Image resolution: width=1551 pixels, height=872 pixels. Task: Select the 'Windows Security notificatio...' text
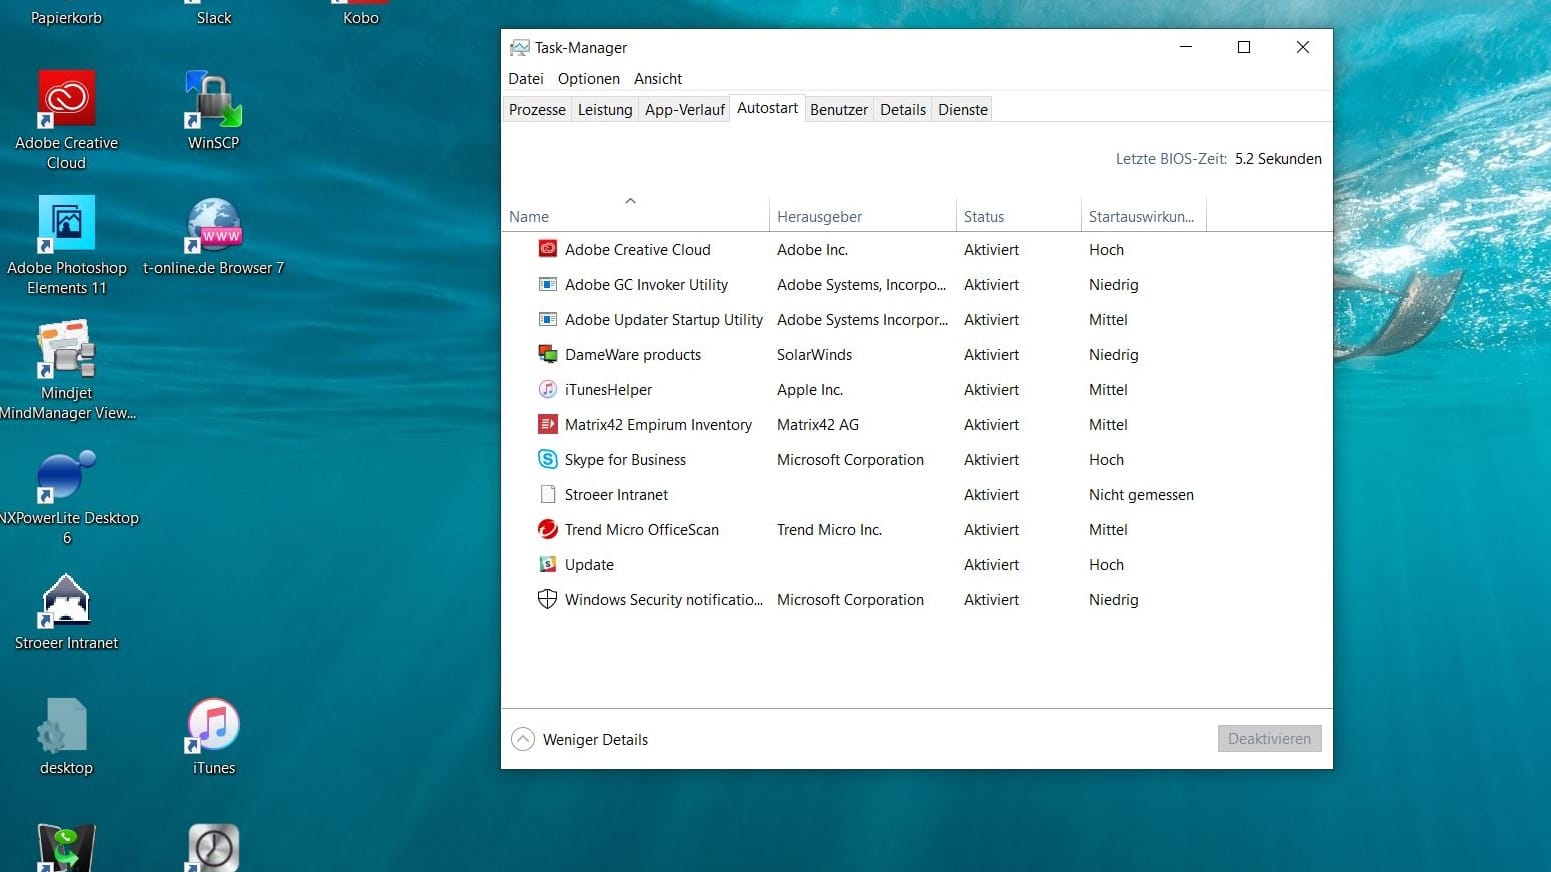[664, 600]
